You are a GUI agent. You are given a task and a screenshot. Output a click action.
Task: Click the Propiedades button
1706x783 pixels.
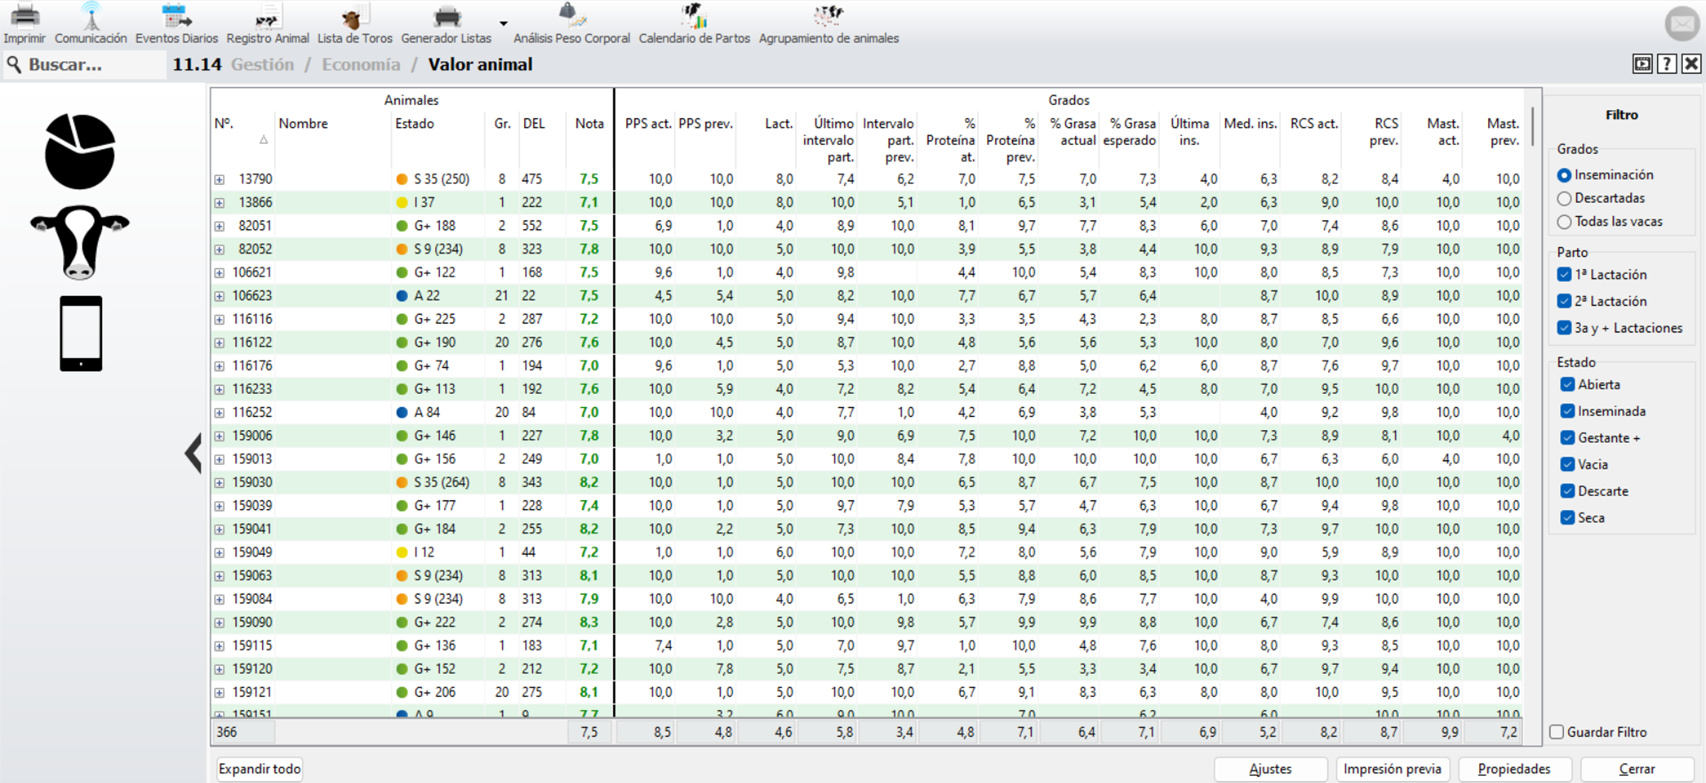pos(1514,769)
